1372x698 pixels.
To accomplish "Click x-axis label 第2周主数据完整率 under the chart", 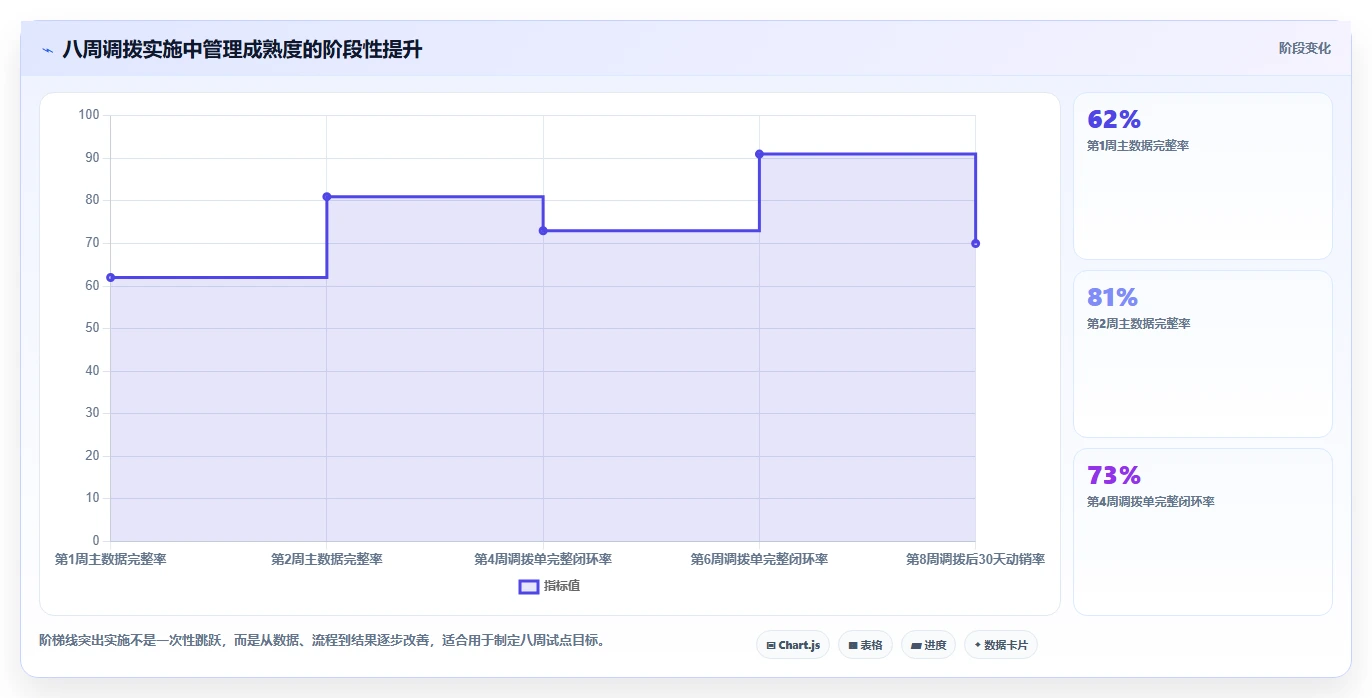I will 327,559.
